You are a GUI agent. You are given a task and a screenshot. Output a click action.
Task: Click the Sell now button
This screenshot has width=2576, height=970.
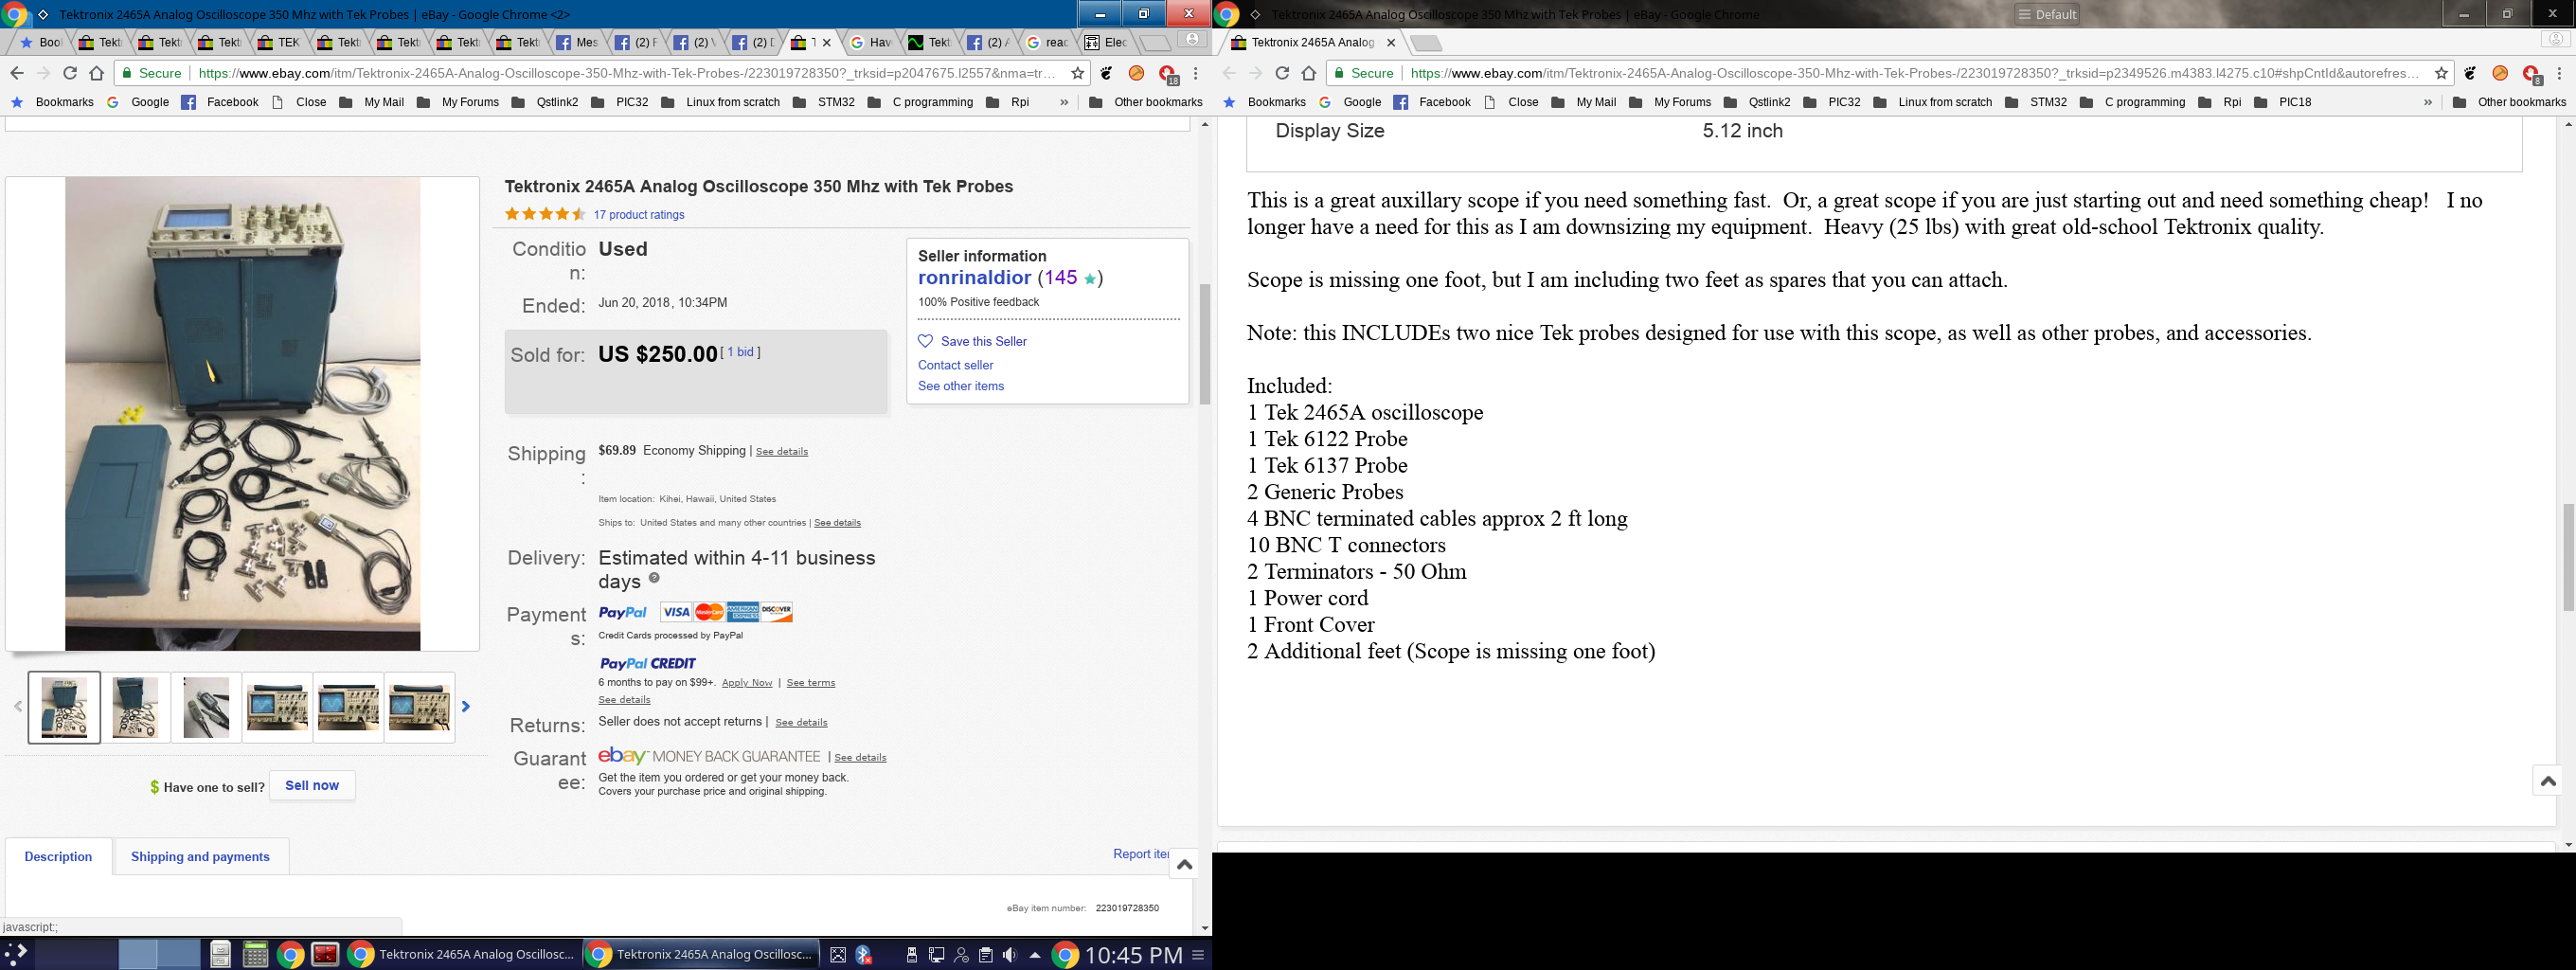click(x=312, y=785)
